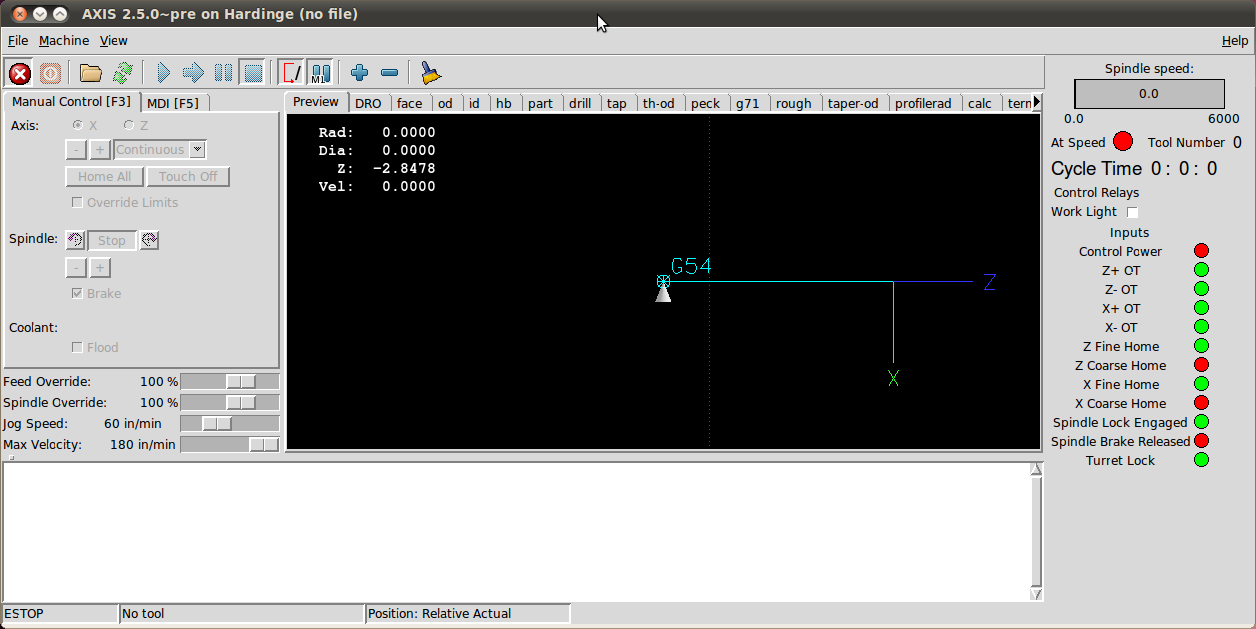Viewport: 1256px width, 629px height.
Task: Zoom out with minus icon
Action: pos(390,73)
